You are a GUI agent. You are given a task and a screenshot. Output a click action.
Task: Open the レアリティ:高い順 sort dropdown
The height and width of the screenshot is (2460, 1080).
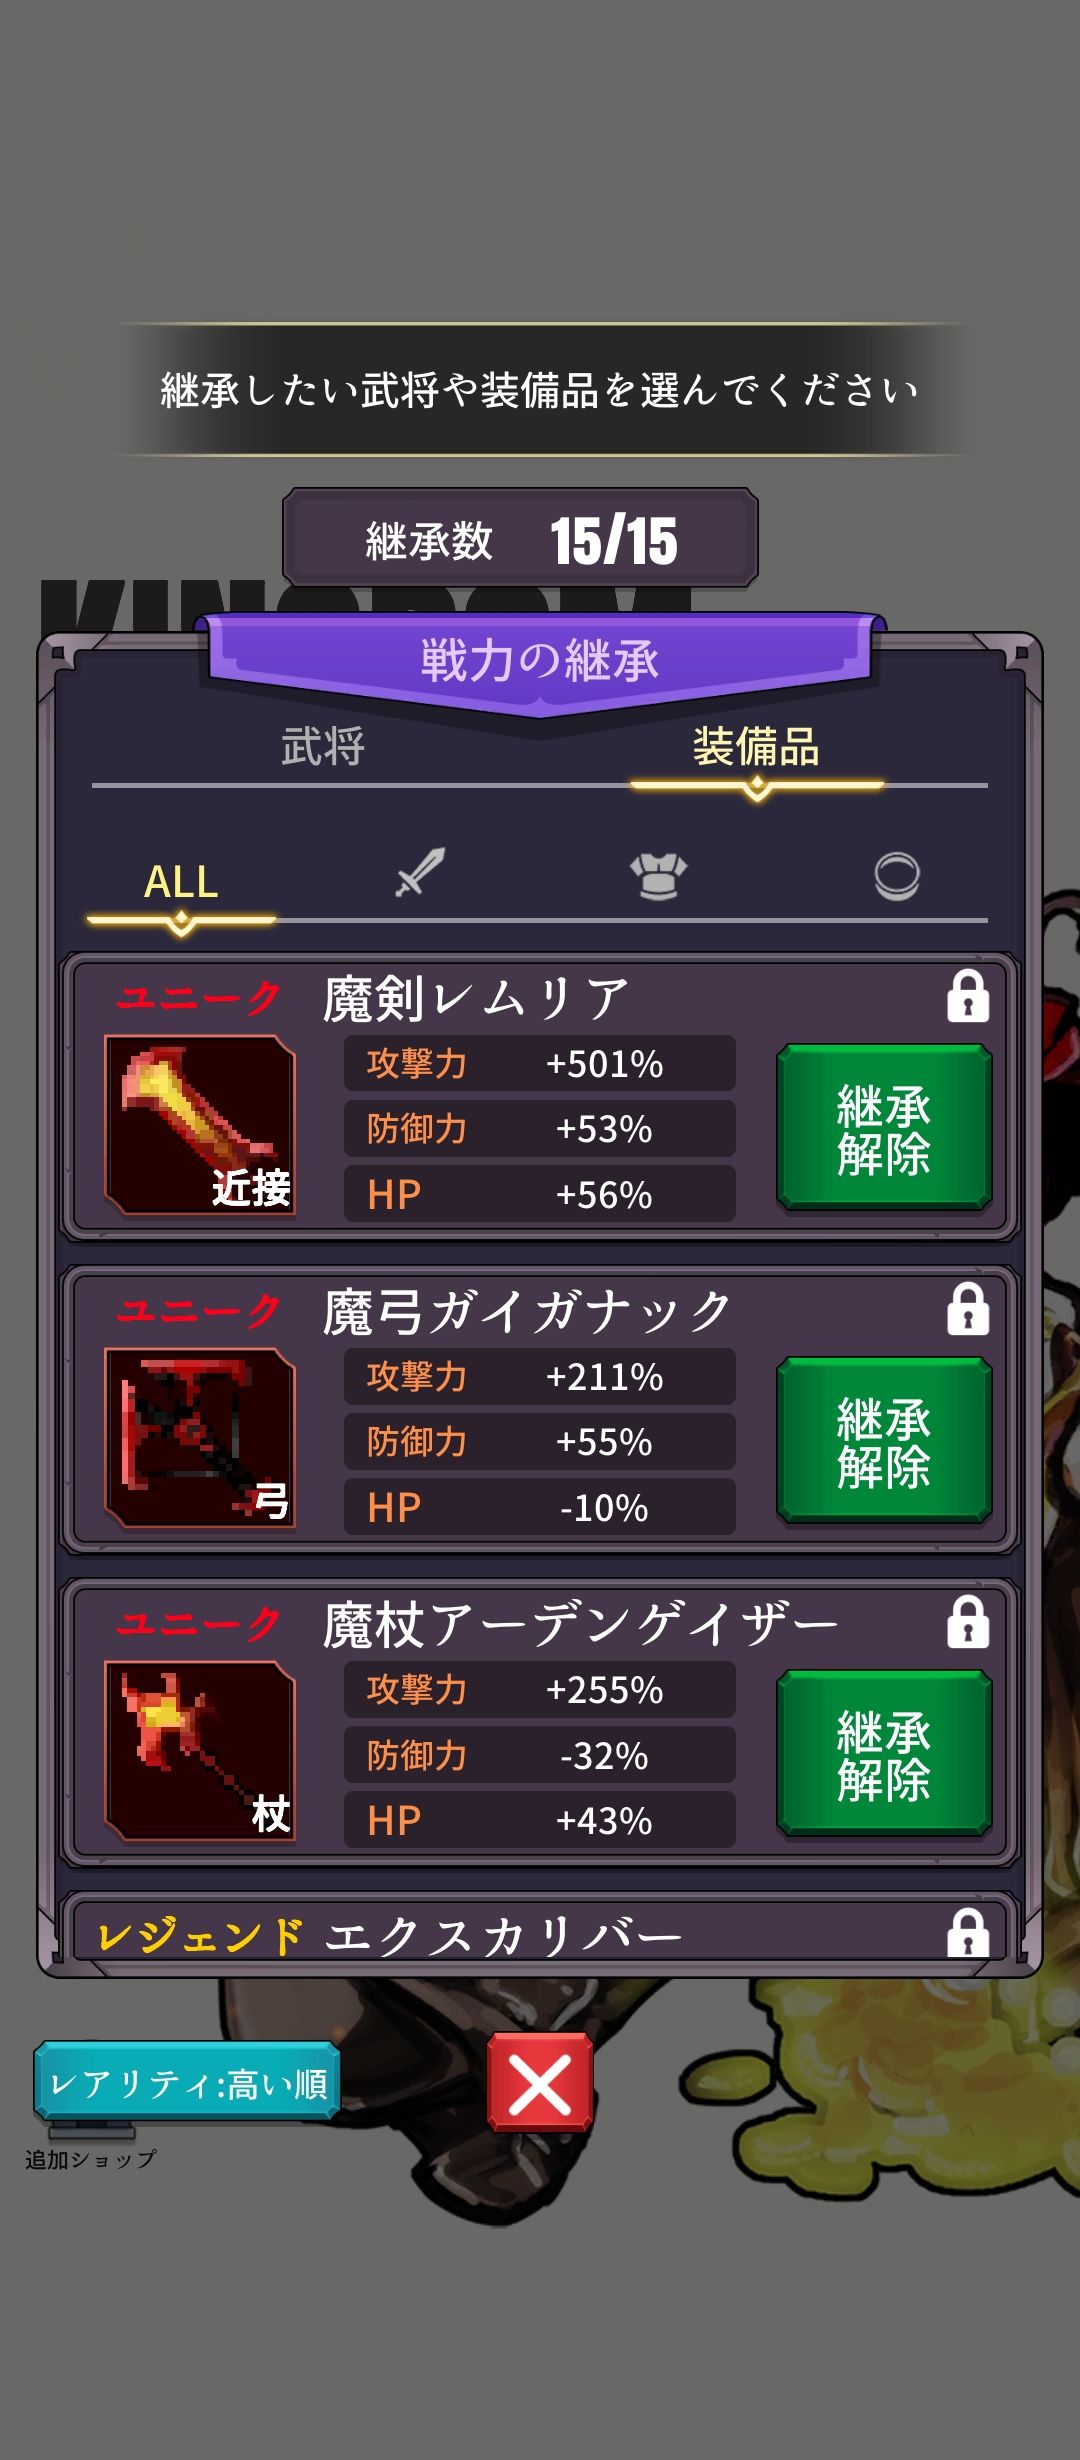pos(187,2084)
